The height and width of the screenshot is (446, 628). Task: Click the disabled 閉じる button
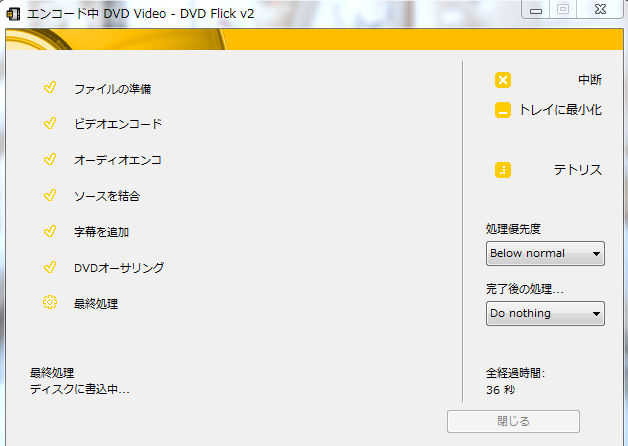(513, 421)
